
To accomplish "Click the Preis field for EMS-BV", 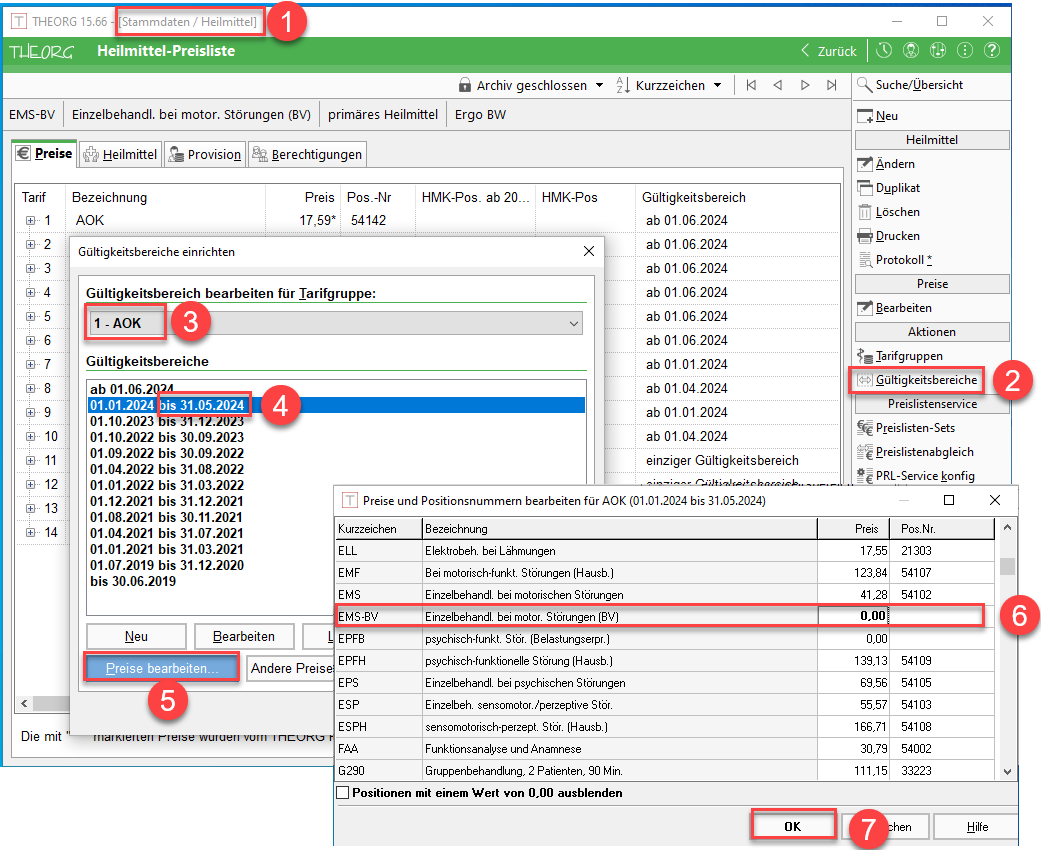I will pos(853,616).
